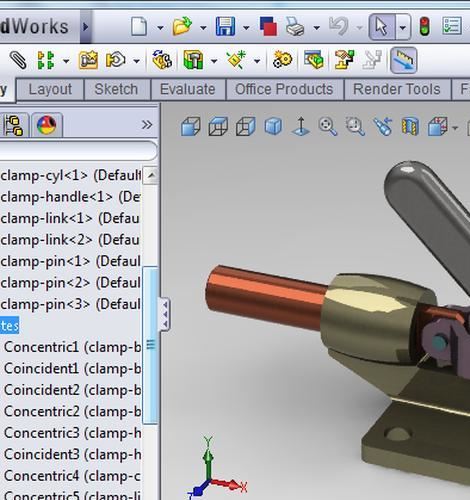Select Wireframe cube display style
This screenshot has height=500, width=470.
(x=246, y=127)
